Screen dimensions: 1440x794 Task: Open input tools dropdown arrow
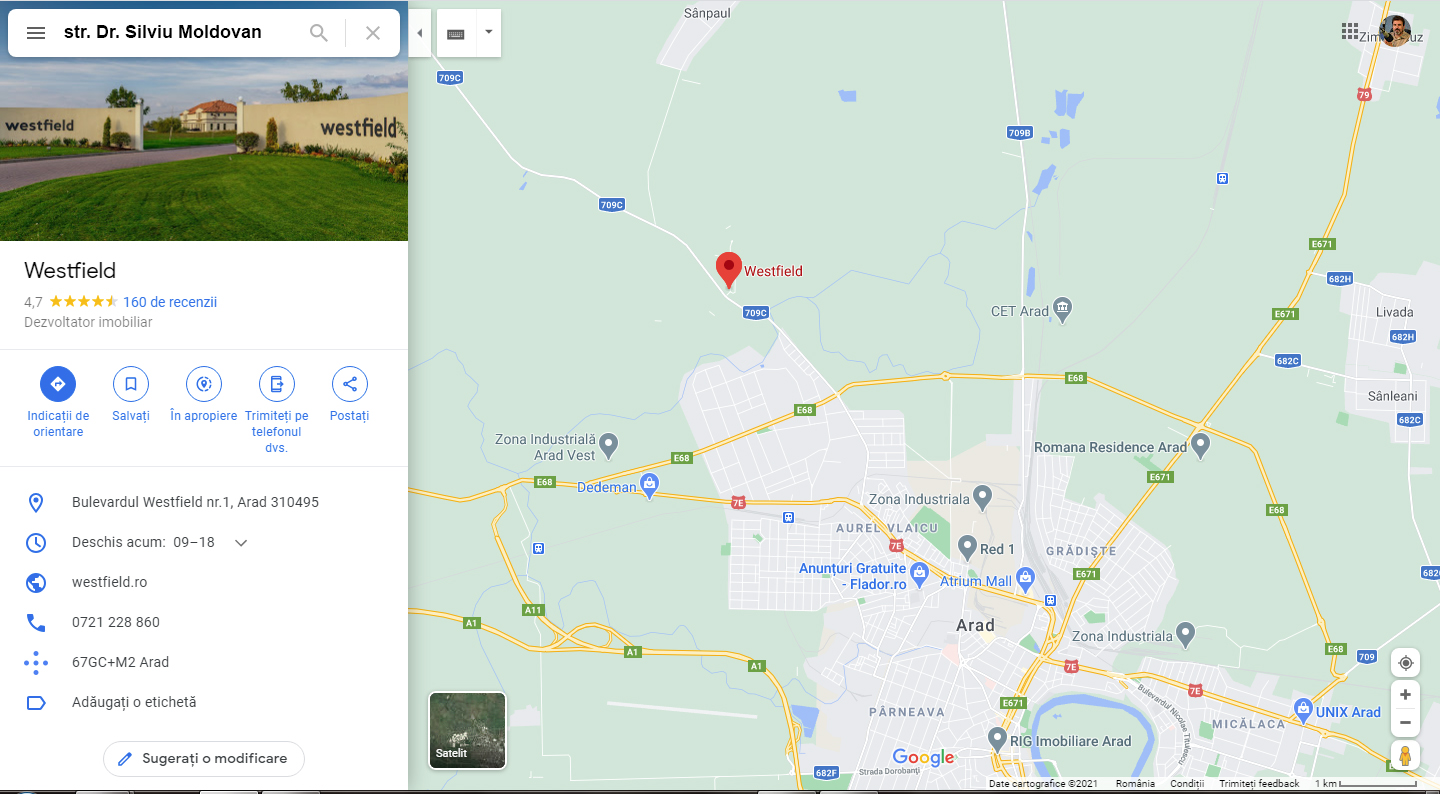[488, 33]
